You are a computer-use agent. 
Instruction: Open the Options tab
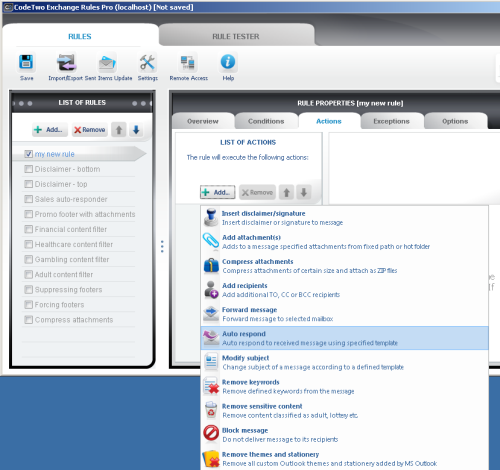pos(455,121)
